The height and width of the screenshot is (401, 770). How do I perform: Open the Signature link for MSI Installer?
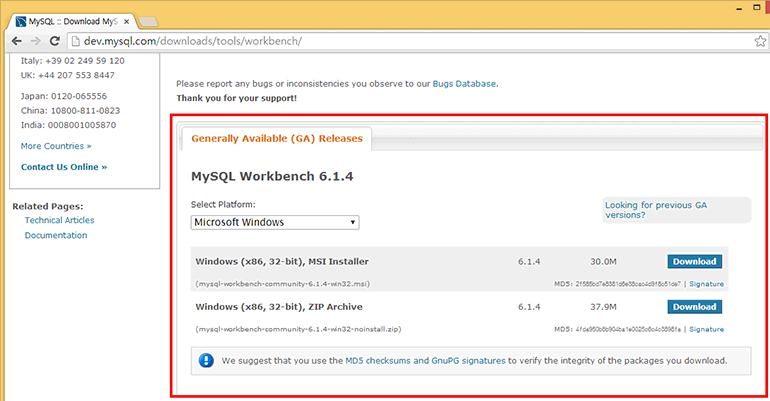[706, 284]
